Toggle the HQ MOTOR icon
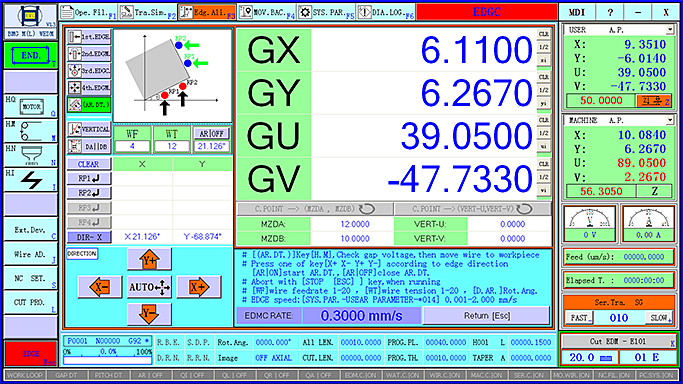 (x=31, y=106)
